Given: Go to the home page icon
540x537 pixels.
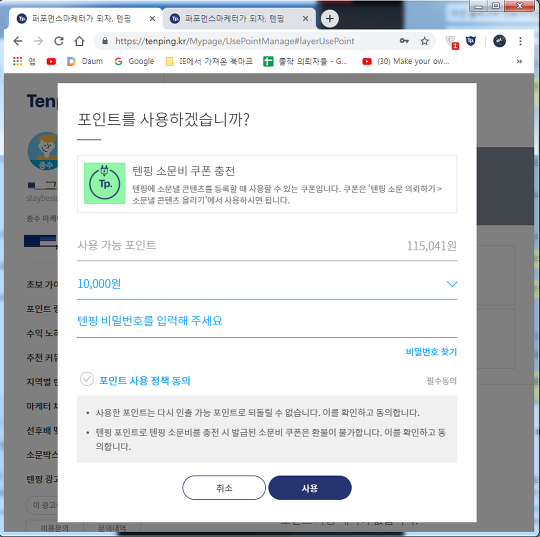Looking at the screenshot, I should pos(80,41).
